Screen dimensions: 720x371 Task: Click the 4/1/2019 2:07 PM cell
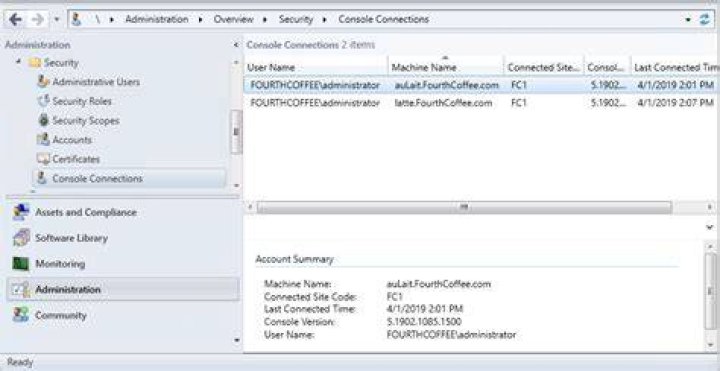pyautogui.click(x=675, y=103)
